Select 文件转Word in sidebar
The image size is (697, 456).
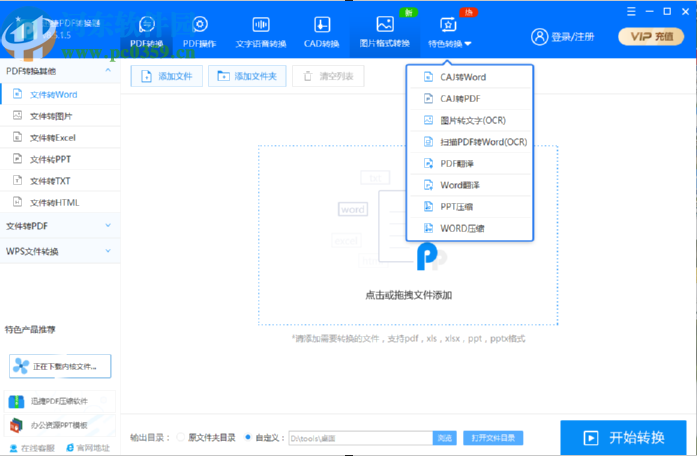60,94
